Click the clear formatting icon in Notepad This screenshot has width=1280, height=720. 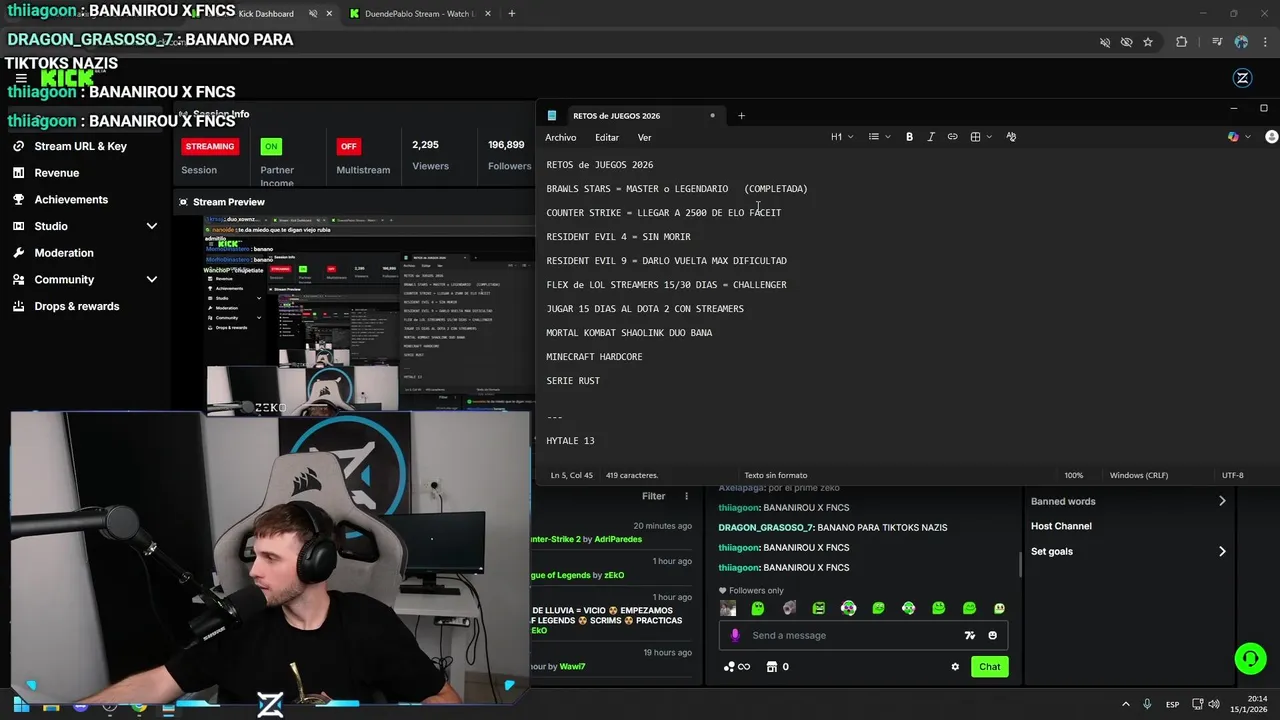tap(1011, 137)
